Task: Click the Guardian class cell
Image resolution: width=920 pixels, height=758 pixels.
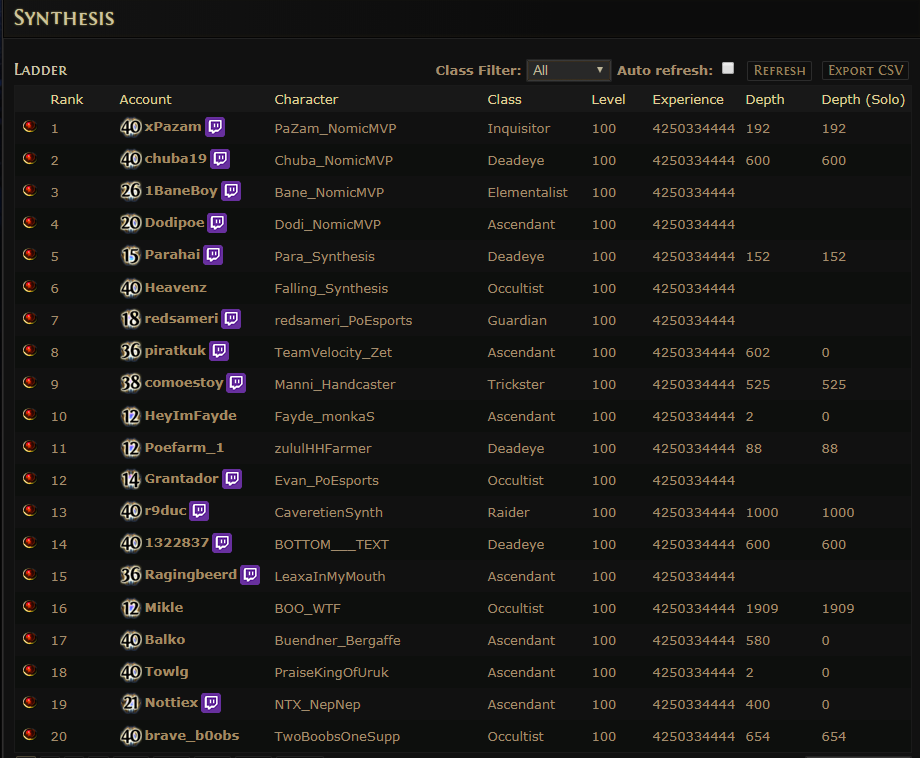Action: click(x=517, y=320)
